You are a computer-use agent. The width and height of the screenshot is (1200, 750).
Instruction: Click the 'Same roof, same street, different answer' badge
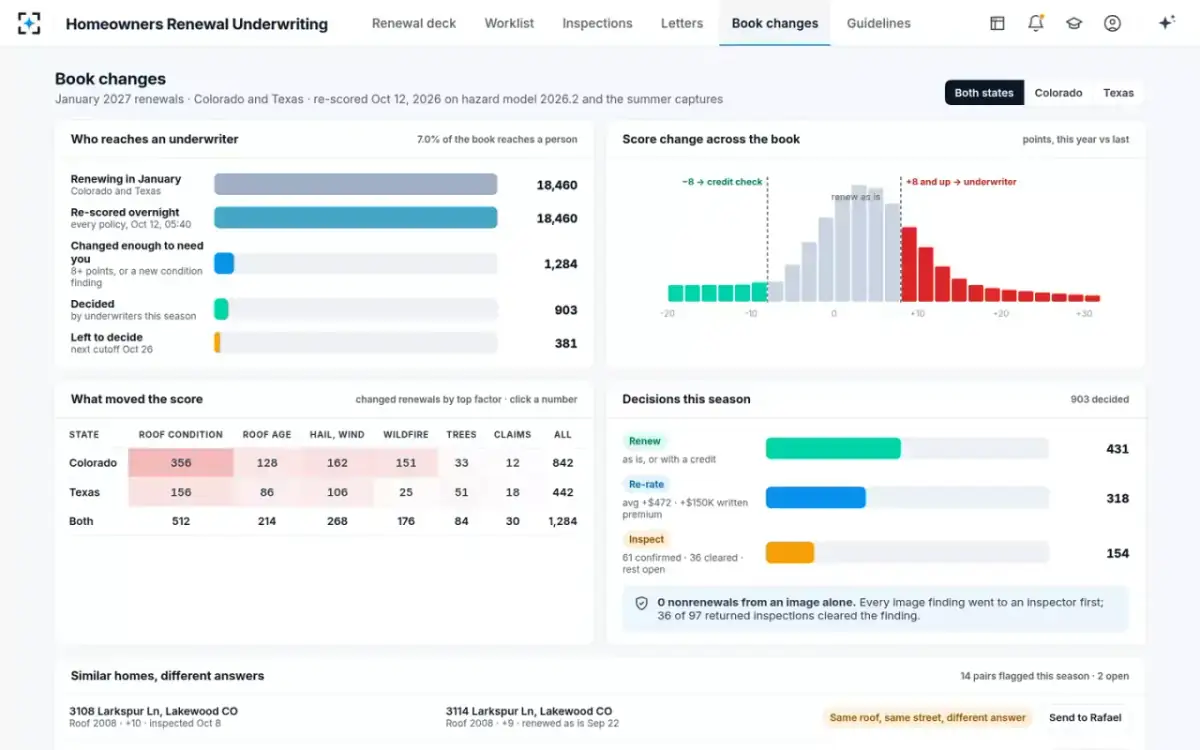pos(928,717)
